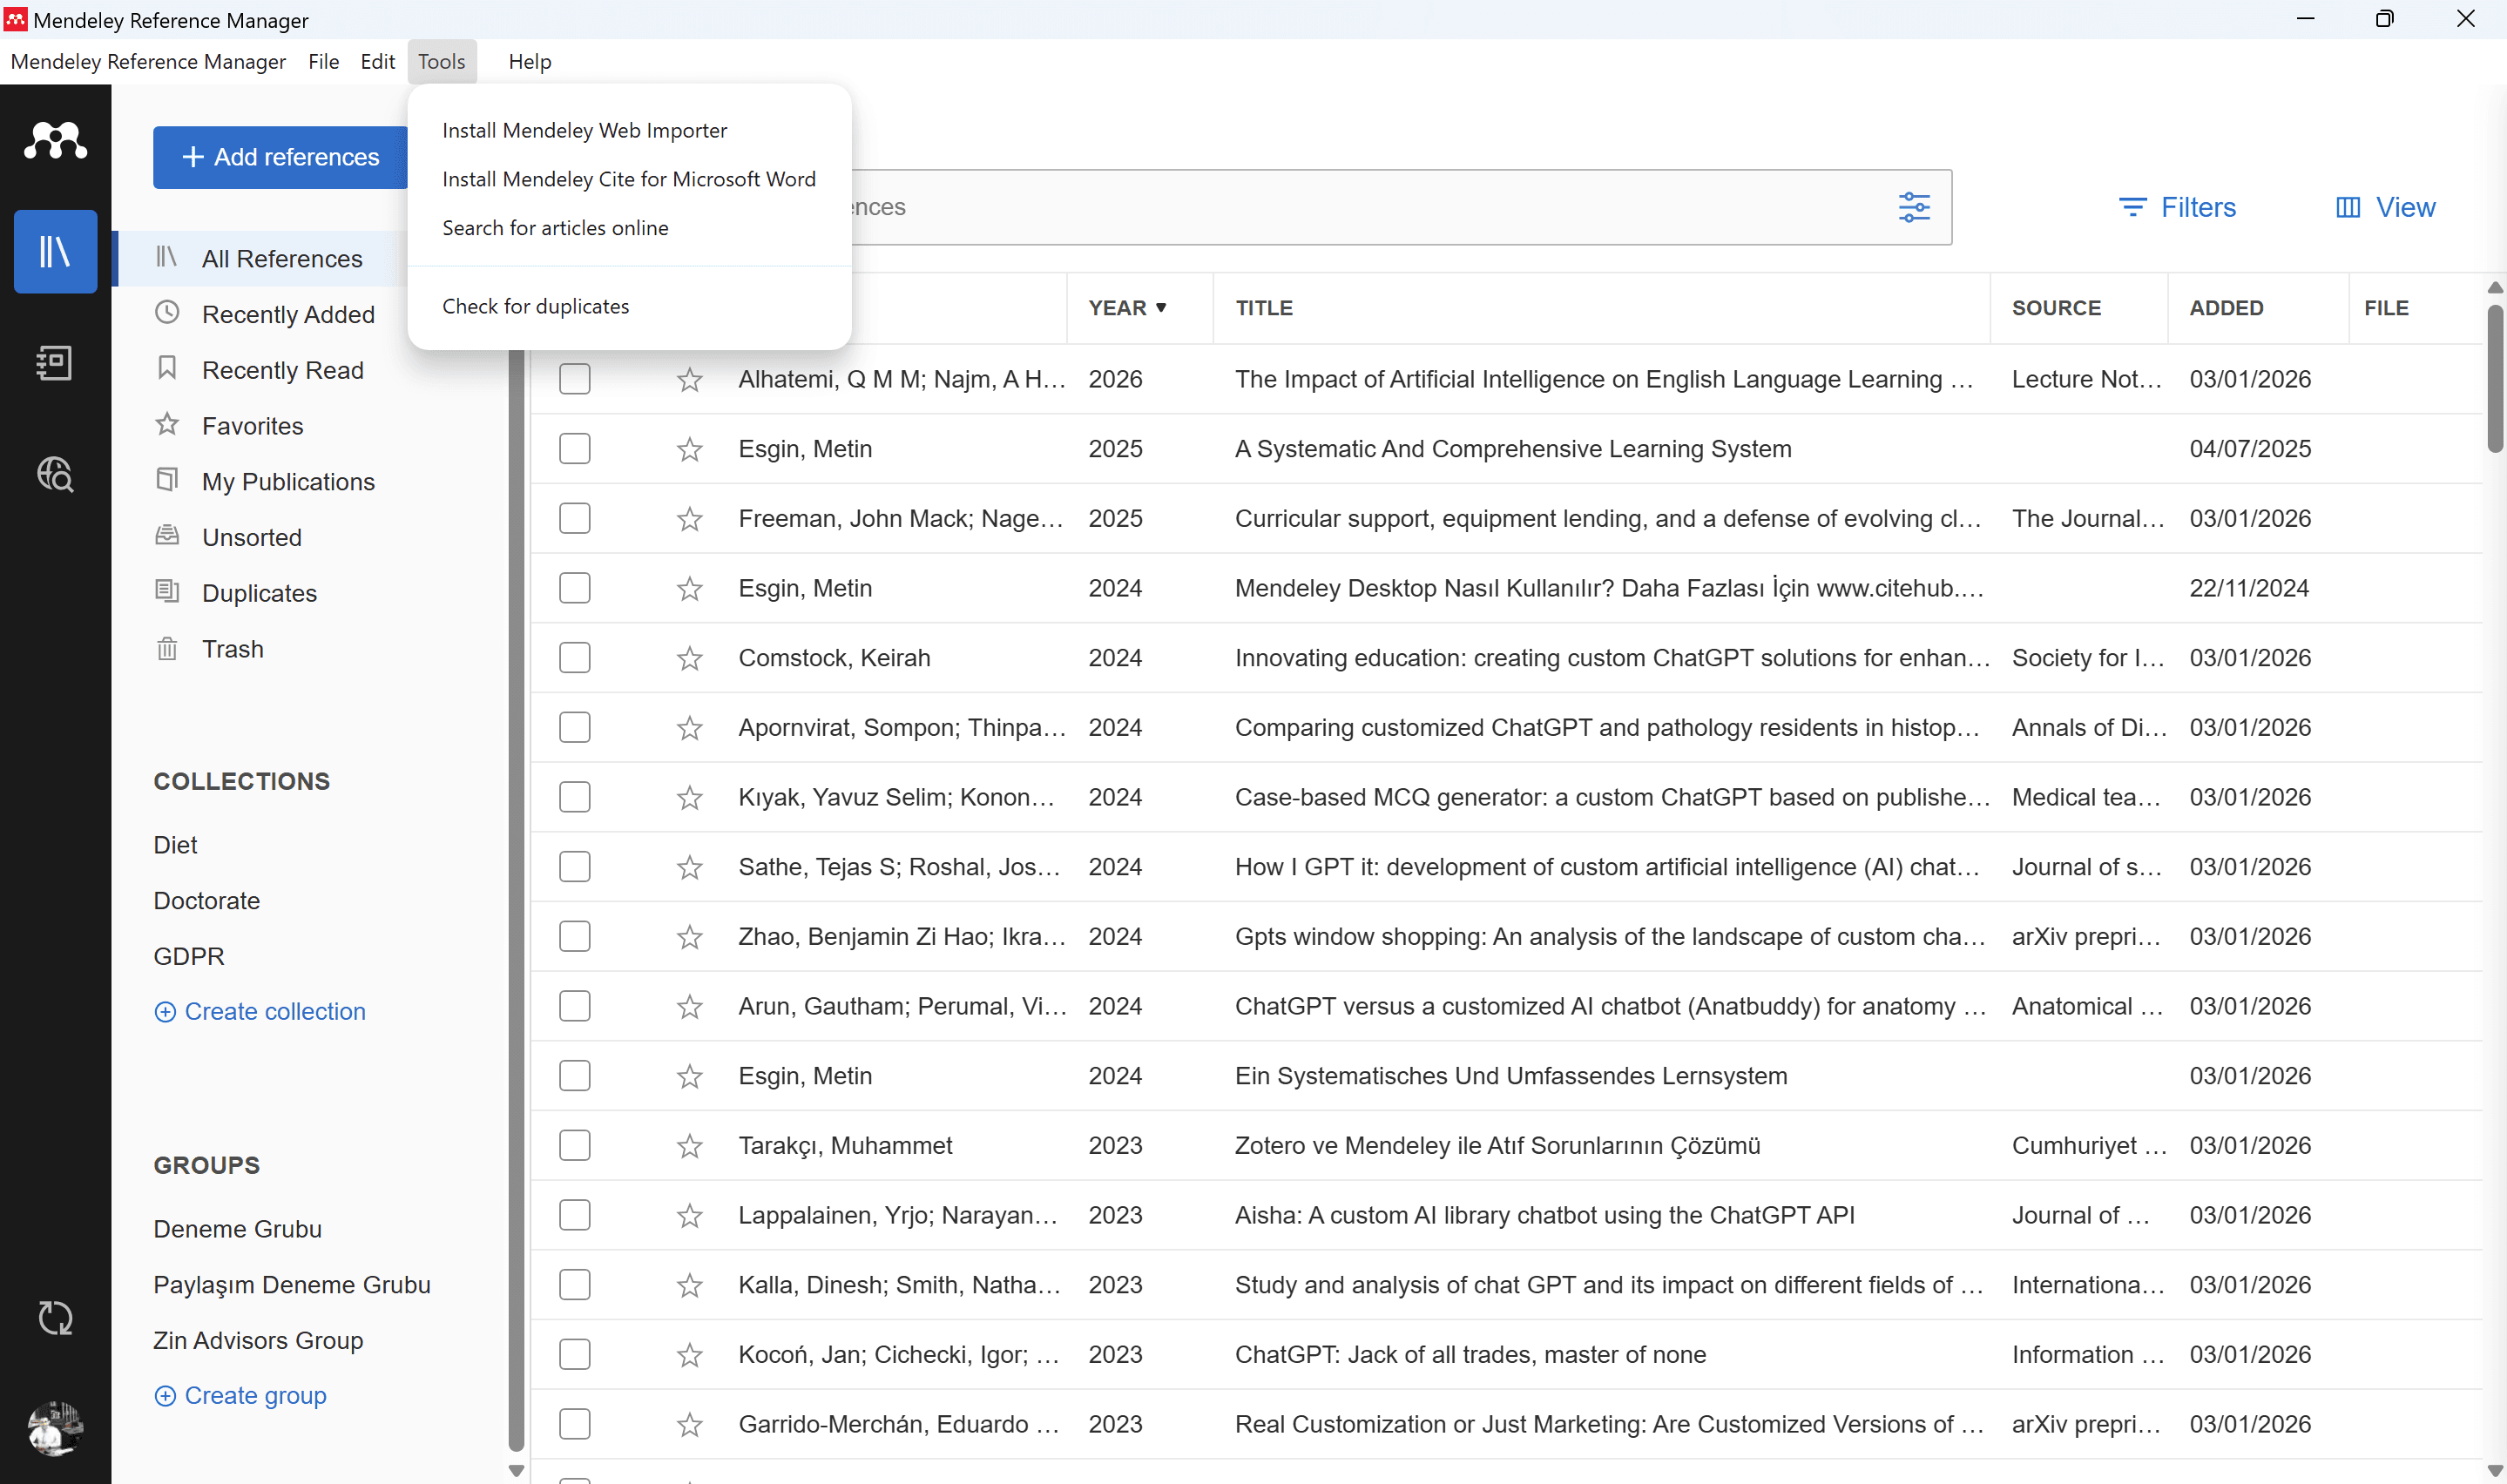The image size is (2507, 1484).
Task: Open the user profile avatar
Action: (x=55, y=1427)
